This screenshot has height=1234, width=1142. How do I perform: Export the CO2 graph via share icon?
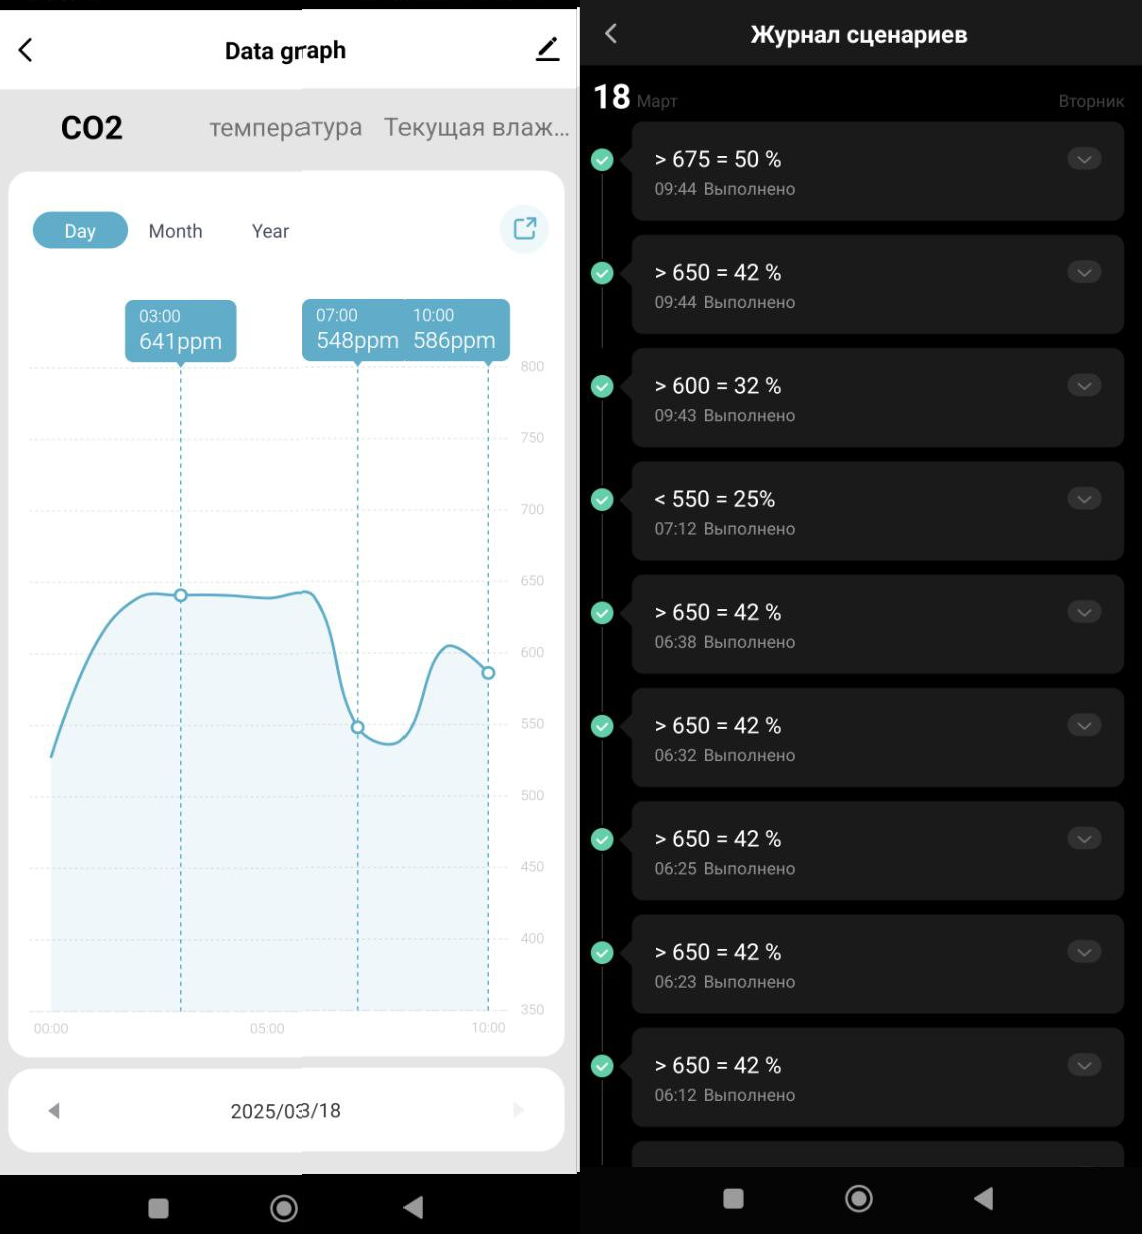(524, 229)
